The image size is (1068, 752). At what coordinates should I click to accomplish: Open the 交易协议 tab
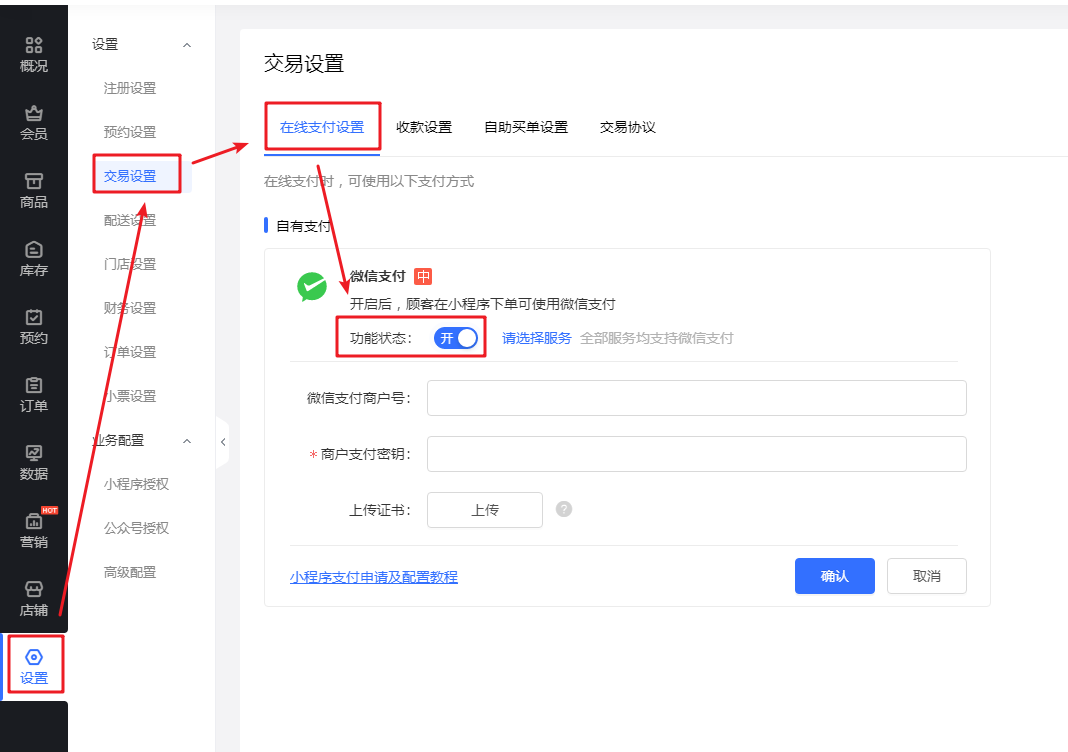pos(627,127)
